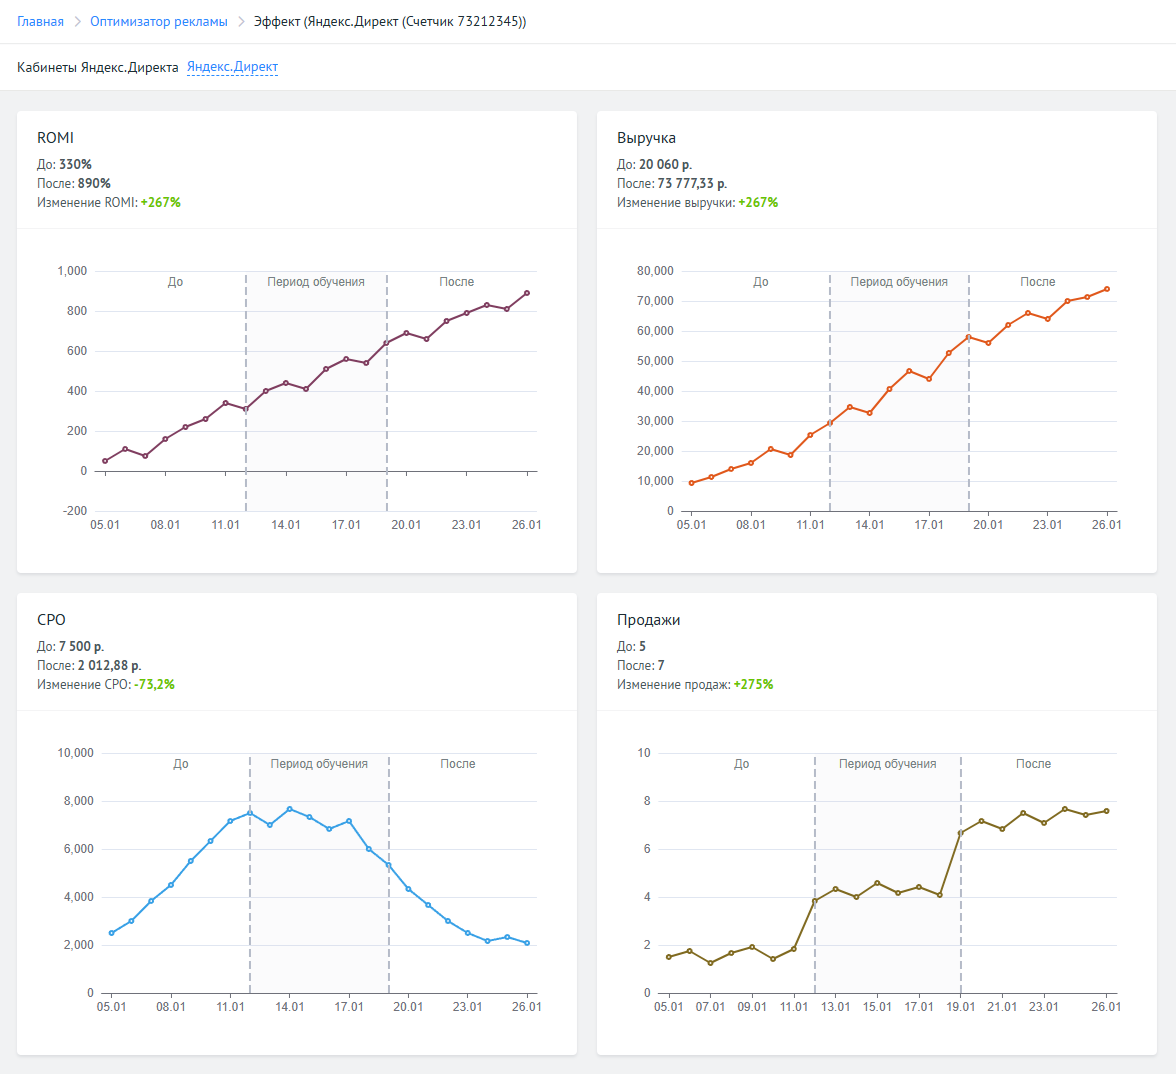Image resolution: width=1176 pixels, height=1074 pixels.
Task: Click 10,000 axis label in CPO chart
Action: pyautogui.click(x=76, y=753)
